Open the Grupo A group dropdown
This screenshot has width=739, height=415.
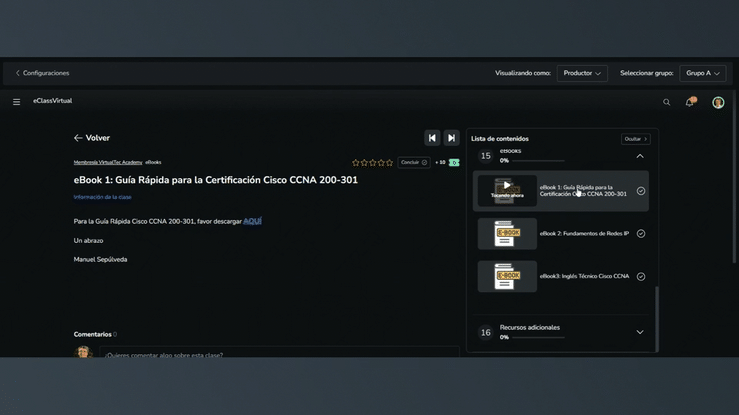[x=702, y=73]
